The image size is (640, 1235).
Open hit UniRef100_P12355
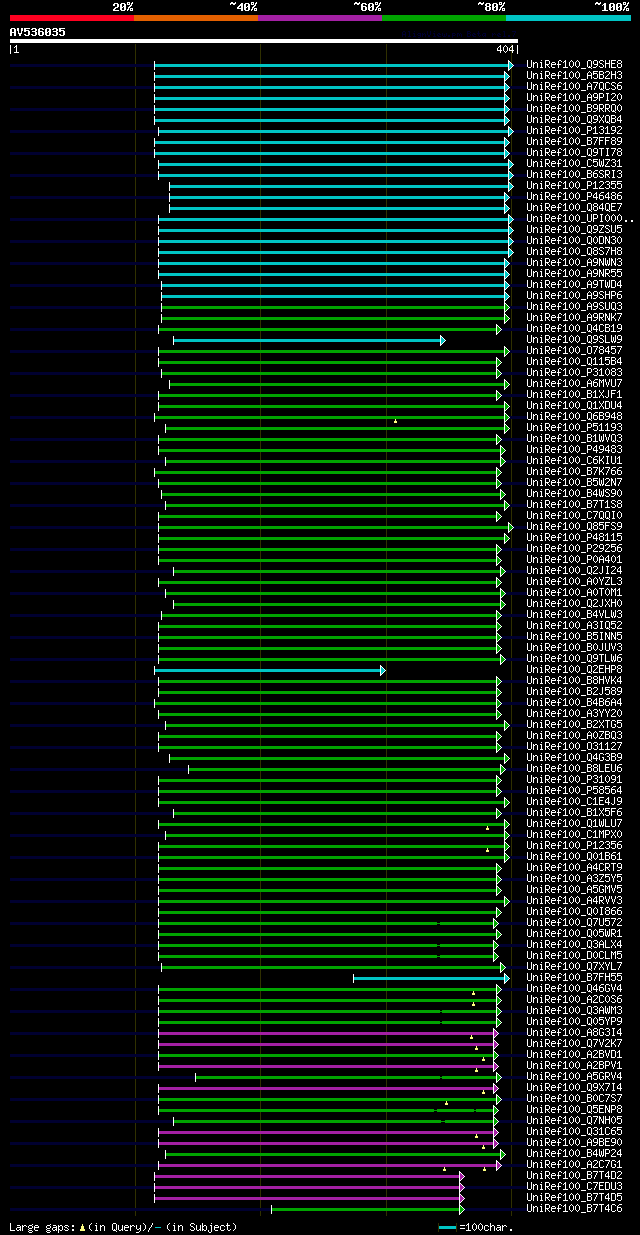[574, 185]
